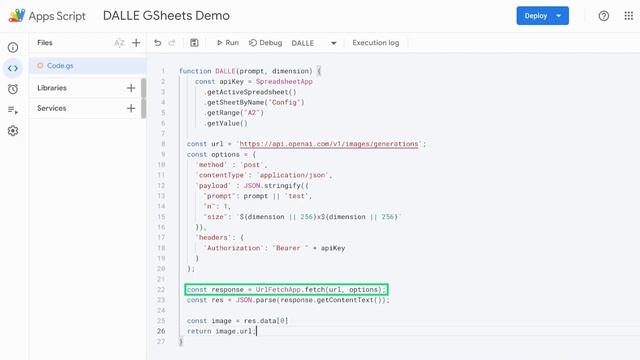The image size is (640, 360).
Task: Open the Help question mark icon
Action: tap(604, 16)
